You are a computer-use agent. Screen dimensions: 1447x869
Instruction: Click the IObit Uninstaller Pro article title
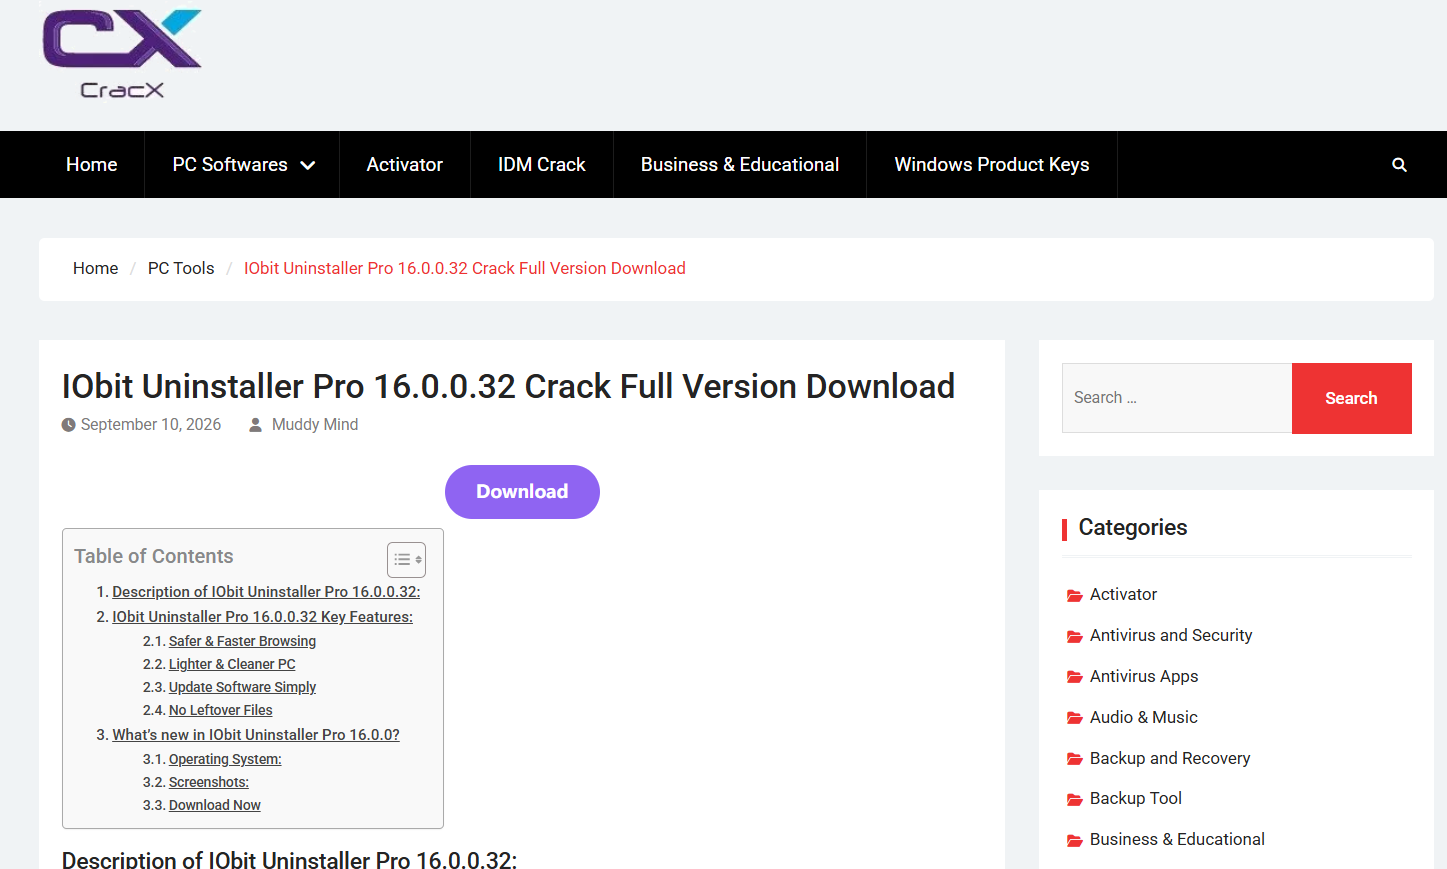click(508, 387)
